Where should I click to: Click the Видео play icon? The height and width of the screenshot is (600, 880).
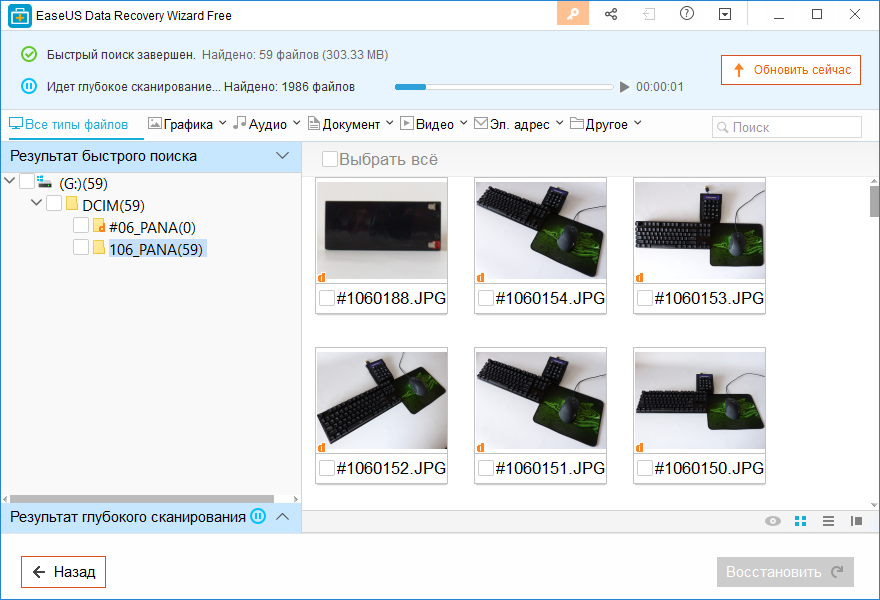tap(406, 123)
